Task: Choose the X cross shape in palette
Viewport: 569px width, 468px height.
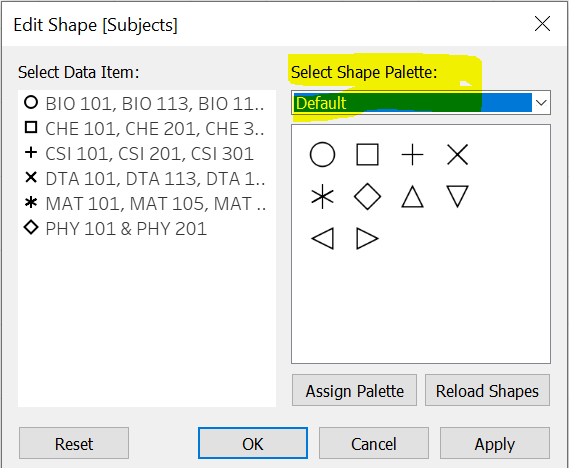Action: tap(457, 155)
